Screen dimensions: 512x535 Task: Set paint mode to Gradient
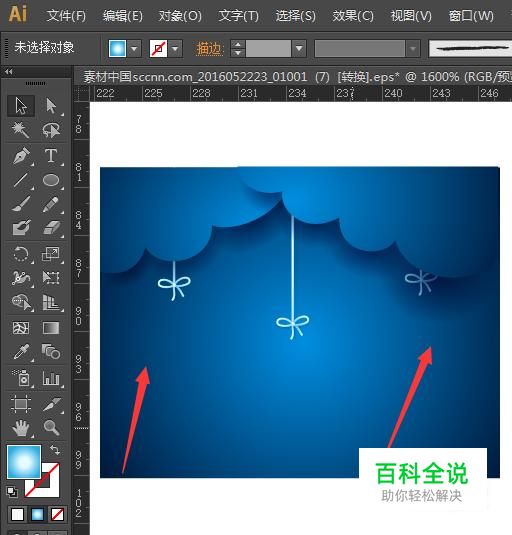tap(37, 514)
